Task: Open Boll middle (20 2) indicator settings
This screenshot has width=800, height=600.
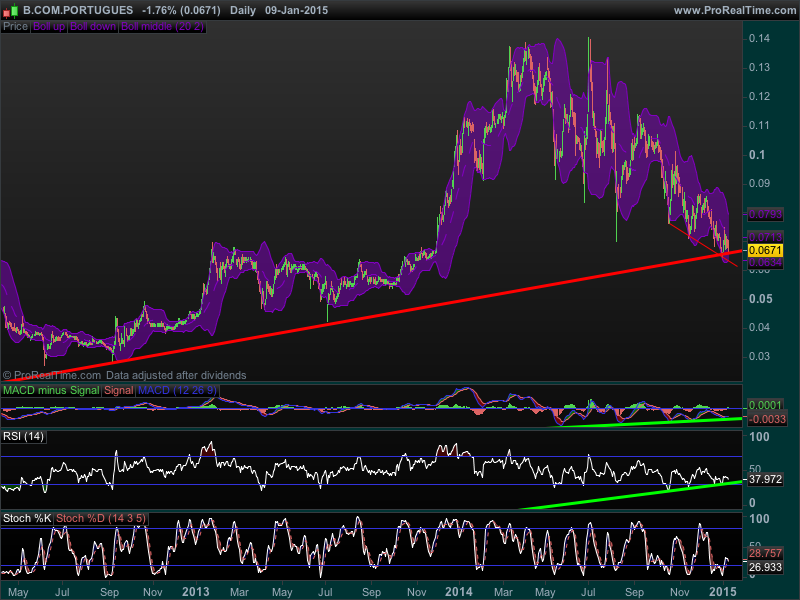Action: click(x=161, y=26)
